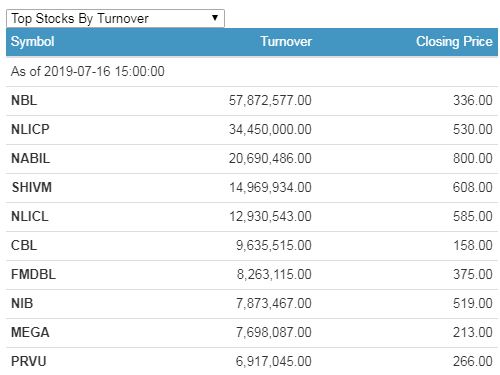This screenshot has width=500, height=375.
Task: Click the SHIVM symbol
Action: (32, 187)
